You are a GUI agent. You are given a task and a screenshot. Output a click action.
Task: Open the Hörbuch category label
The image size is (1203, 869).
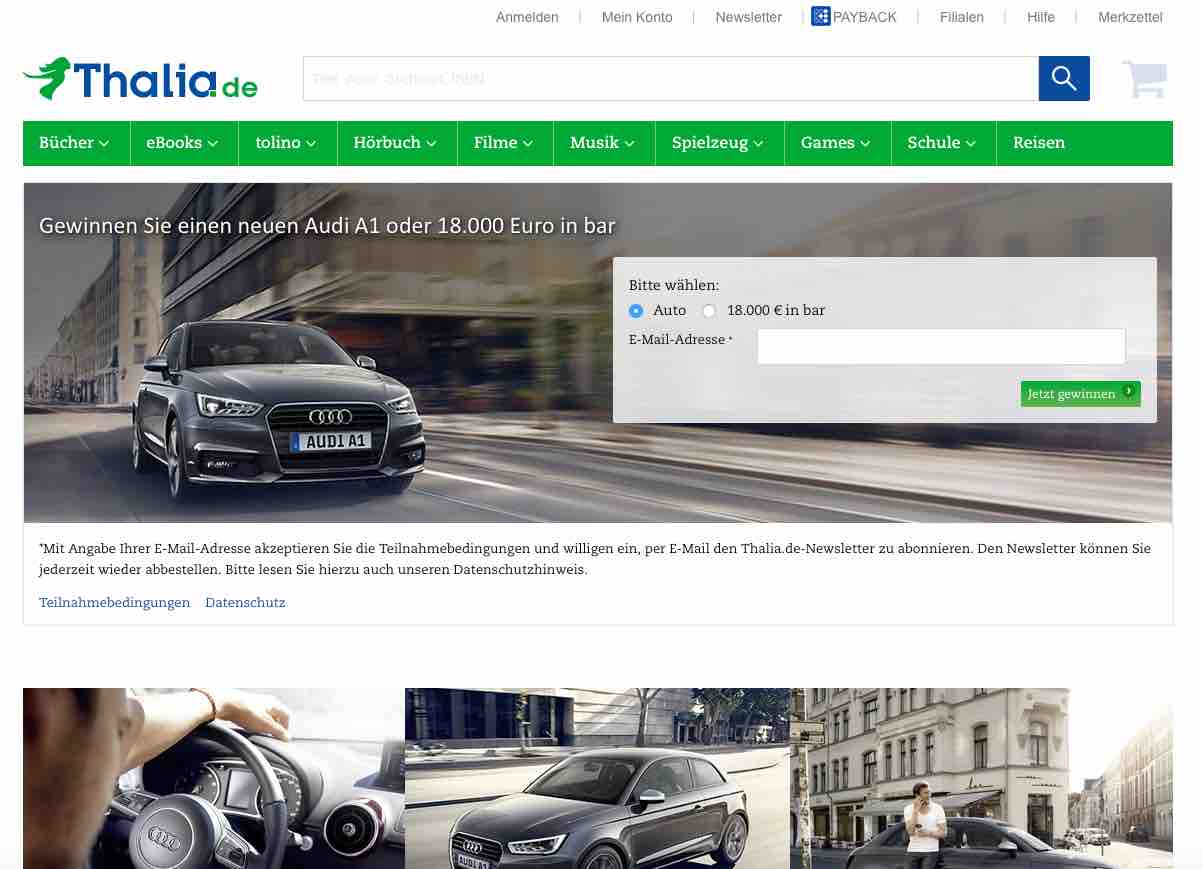point(387,143)
